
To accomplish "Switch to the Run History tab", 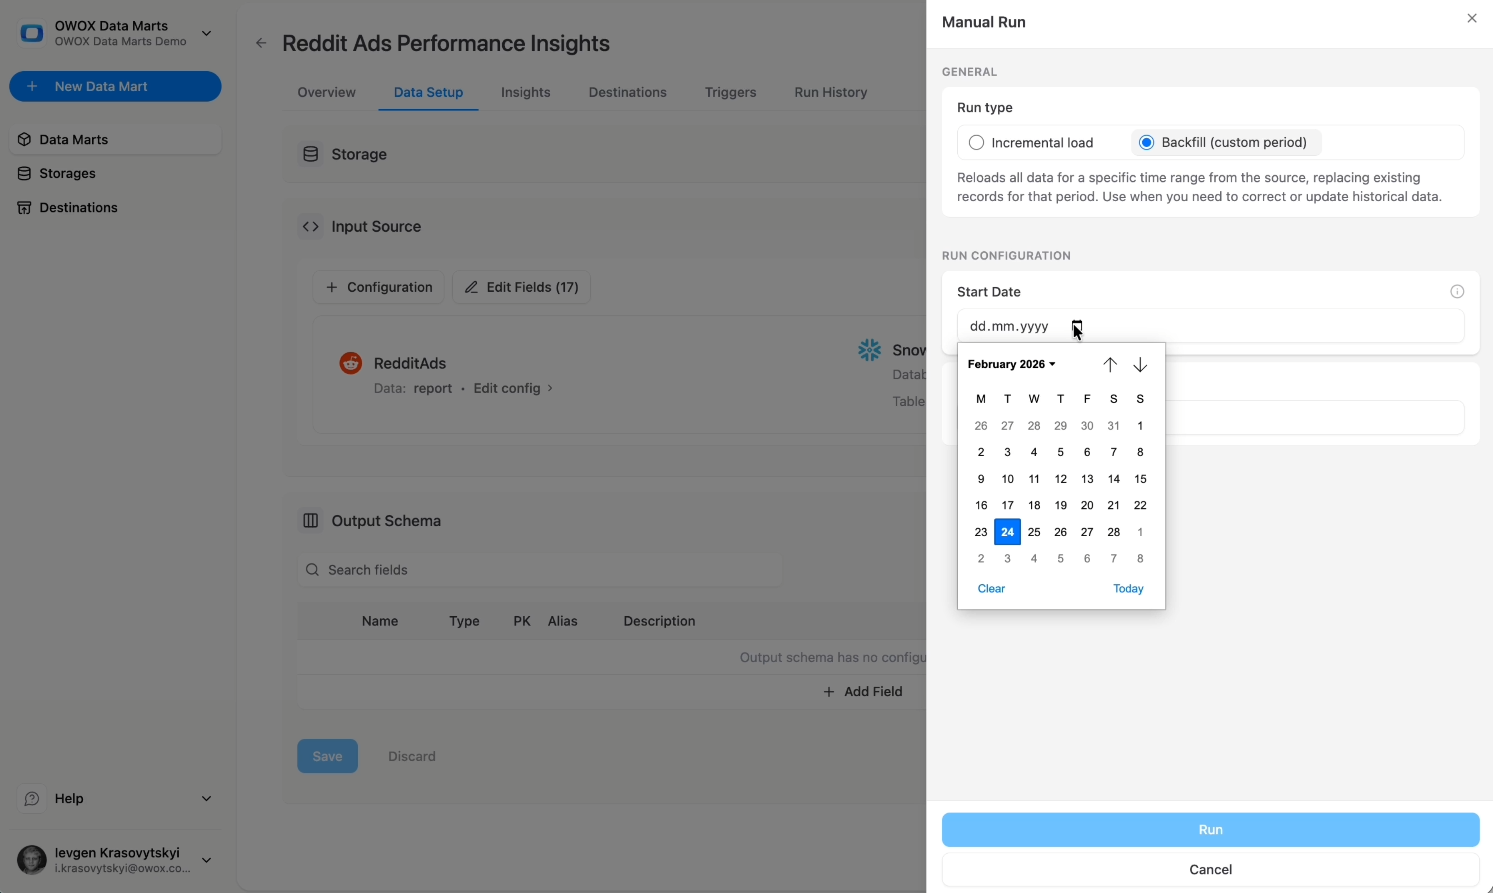I will pyautogui.click(x=830, y=92).
